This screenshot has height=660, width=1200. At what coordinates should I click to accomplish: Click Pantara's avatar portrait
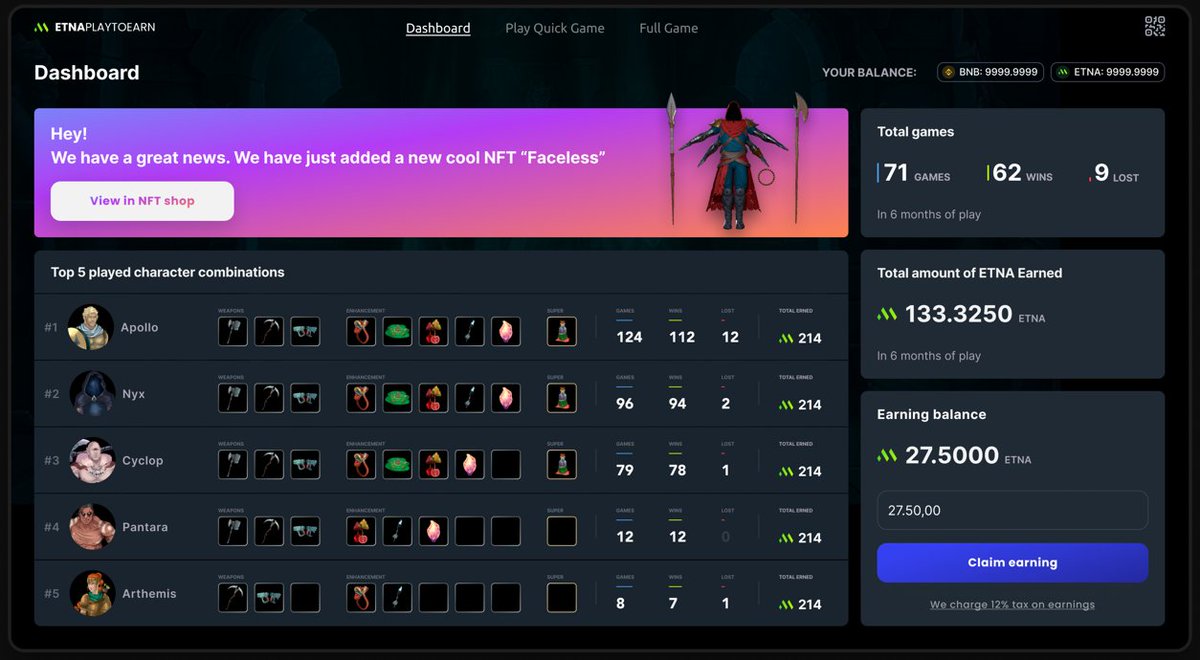click(x=91, y=527)
